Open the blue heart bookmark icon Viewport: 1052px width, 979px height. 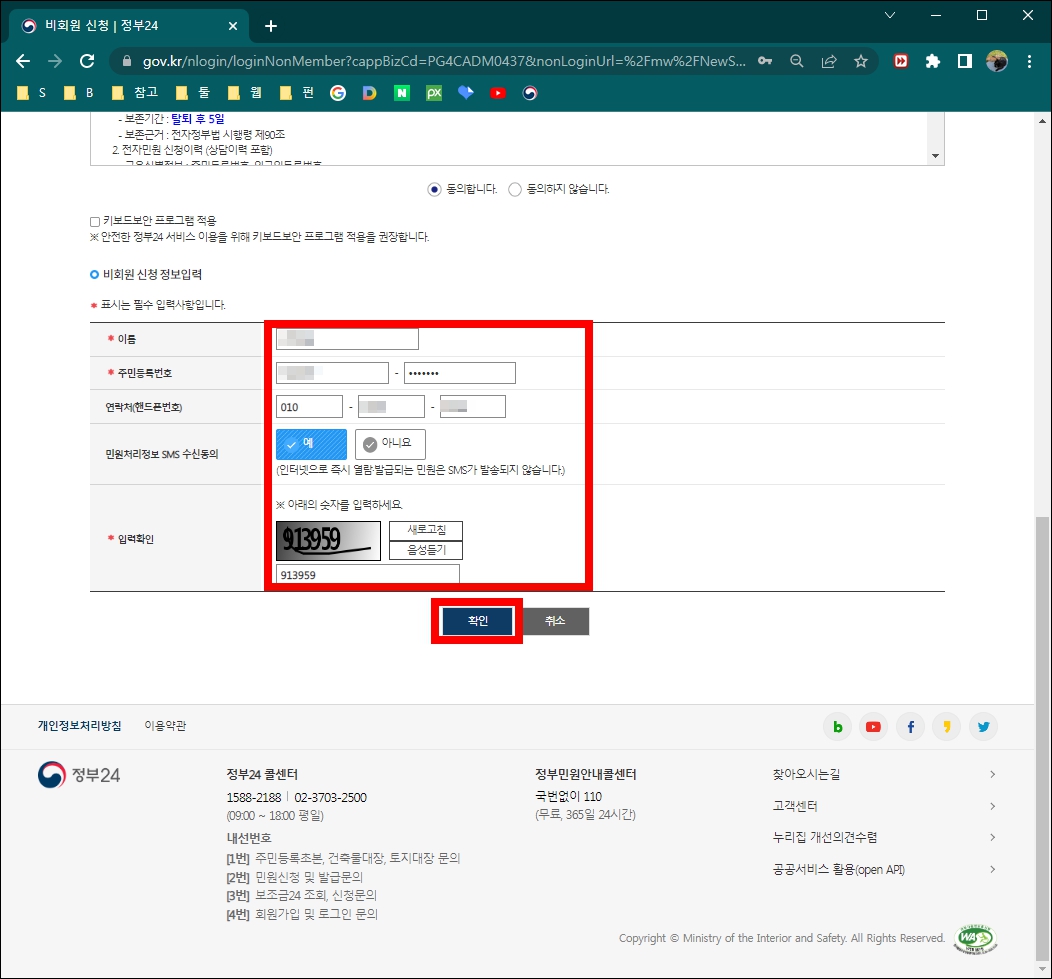[x=466, y=93]
